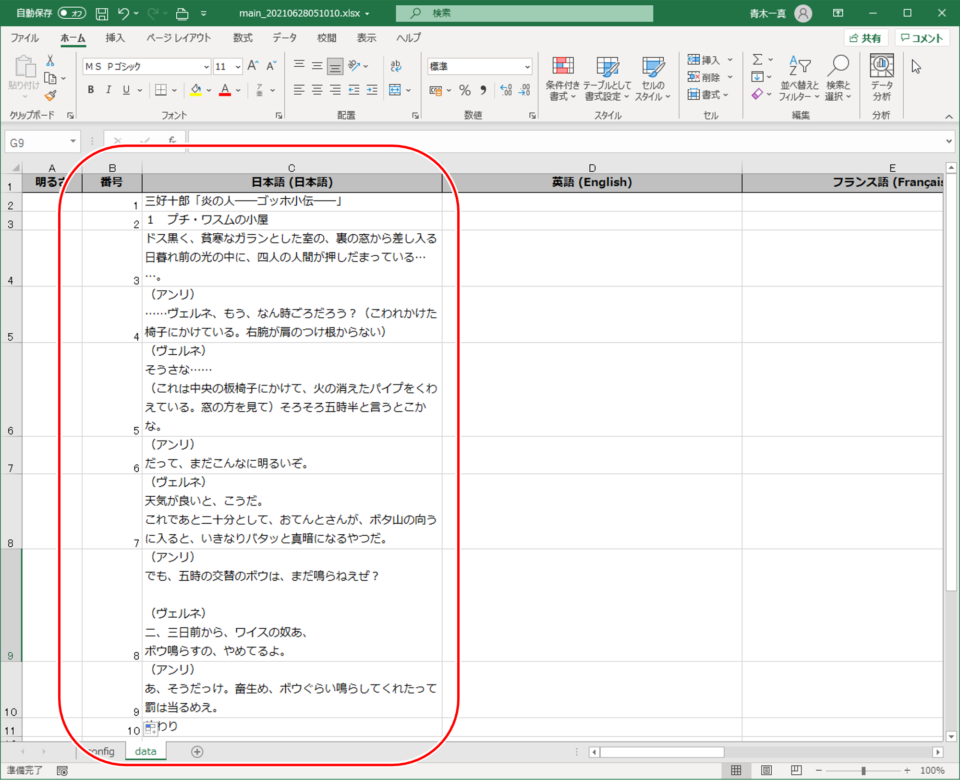Toggle Italic formatting button
Screen dimensions: 960x780
(108, 90)
